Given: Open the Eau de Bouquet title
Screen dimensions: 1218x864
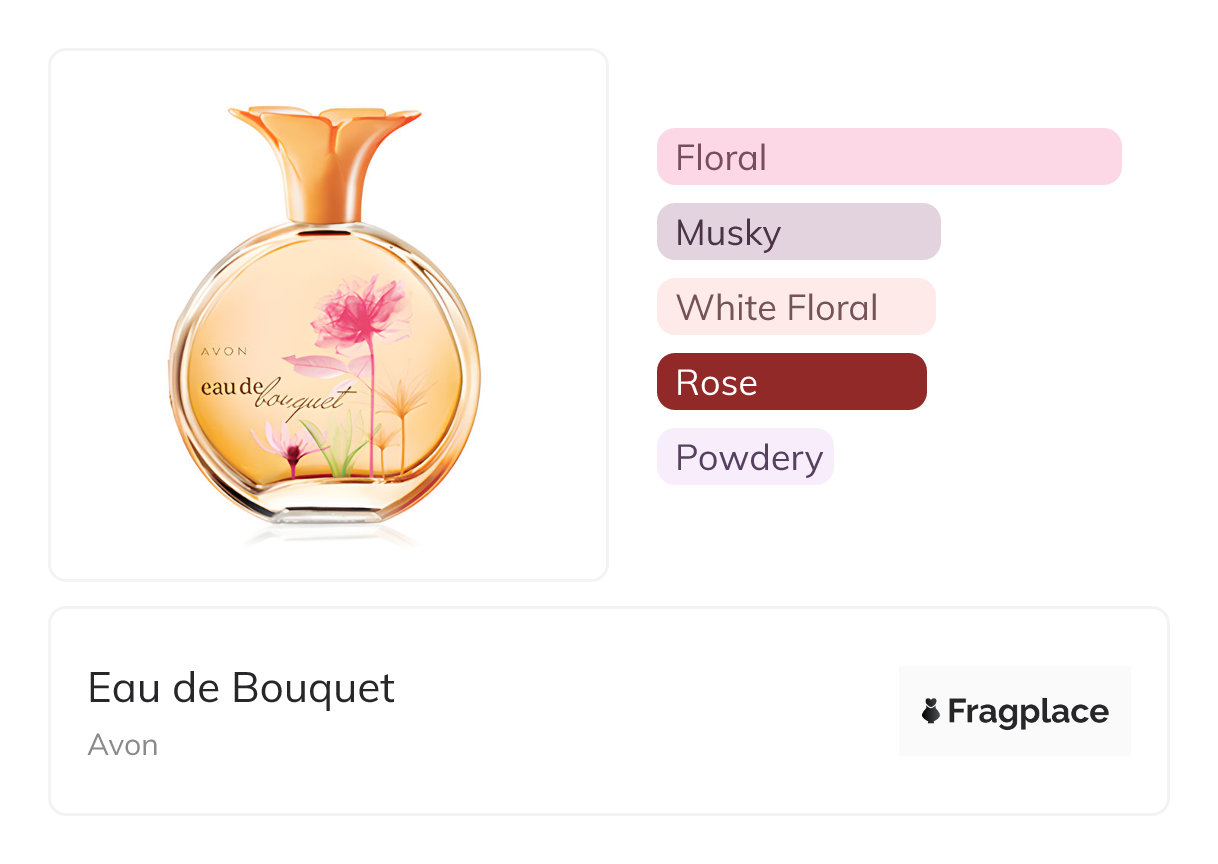Looking at the screenshot, I should point(241,688).
